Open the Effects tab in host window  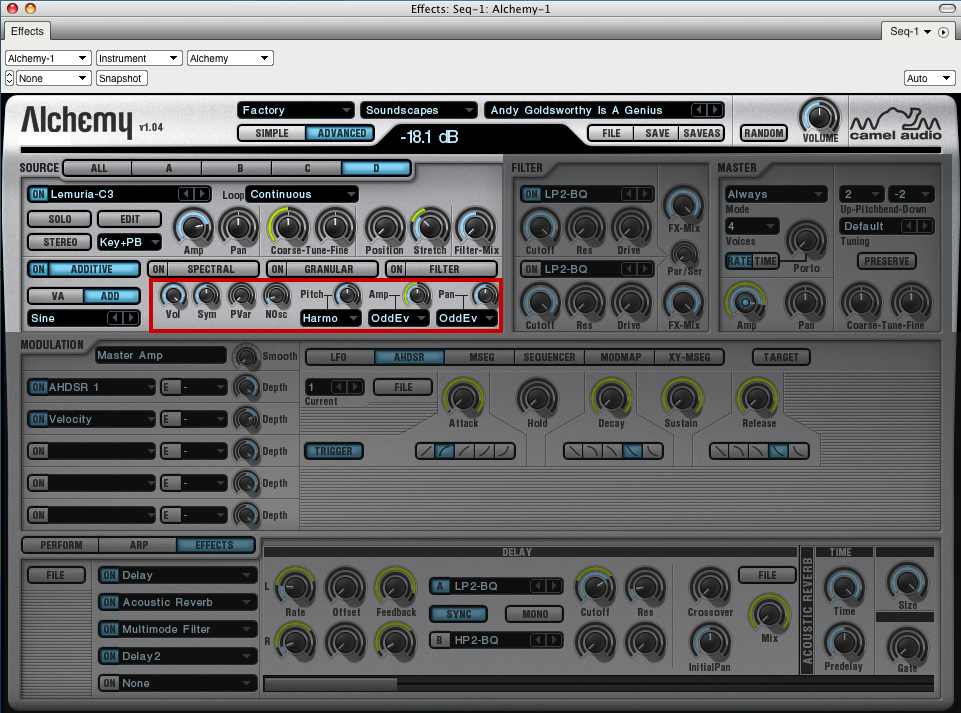pos(28,31)
